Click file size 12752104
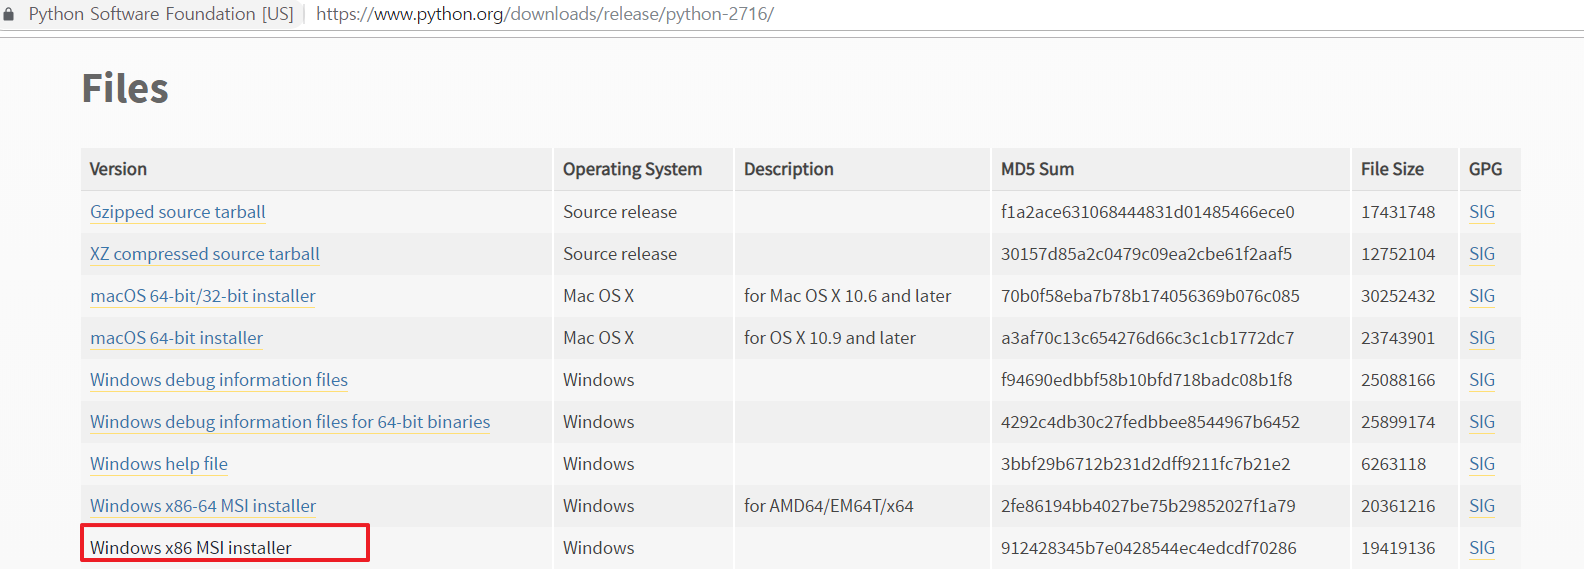1584x569 pixels. point(1398,254)
